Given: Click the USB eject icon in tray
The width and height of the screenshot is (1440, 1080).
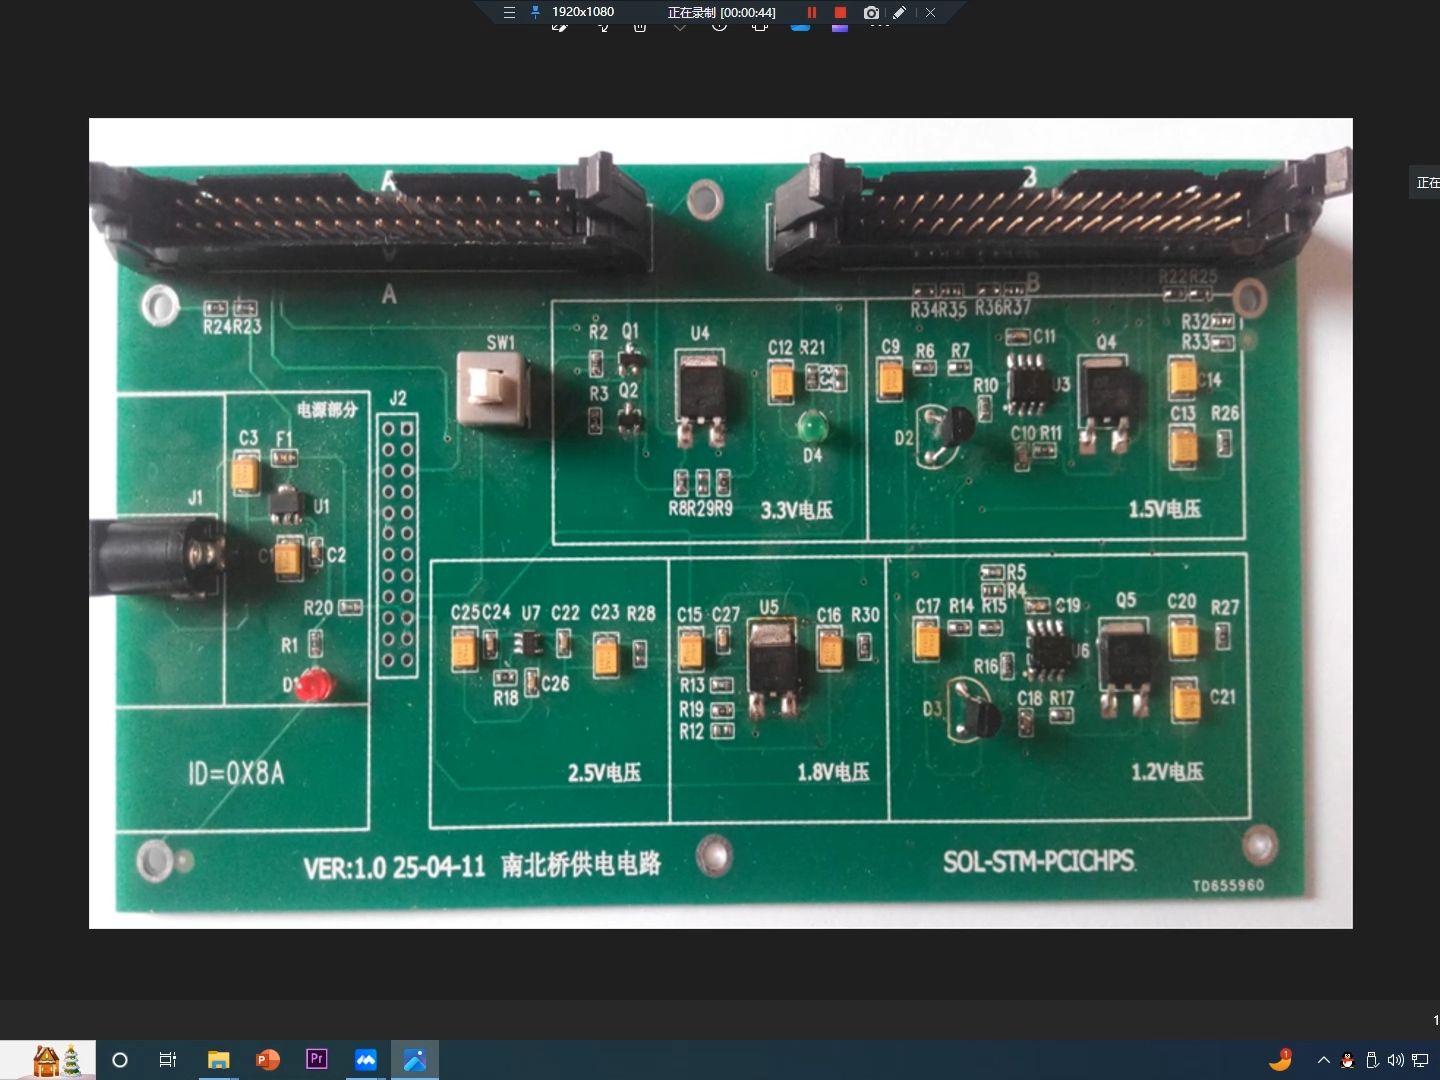Looking at the screenshot, I should coord(1371,1060).
